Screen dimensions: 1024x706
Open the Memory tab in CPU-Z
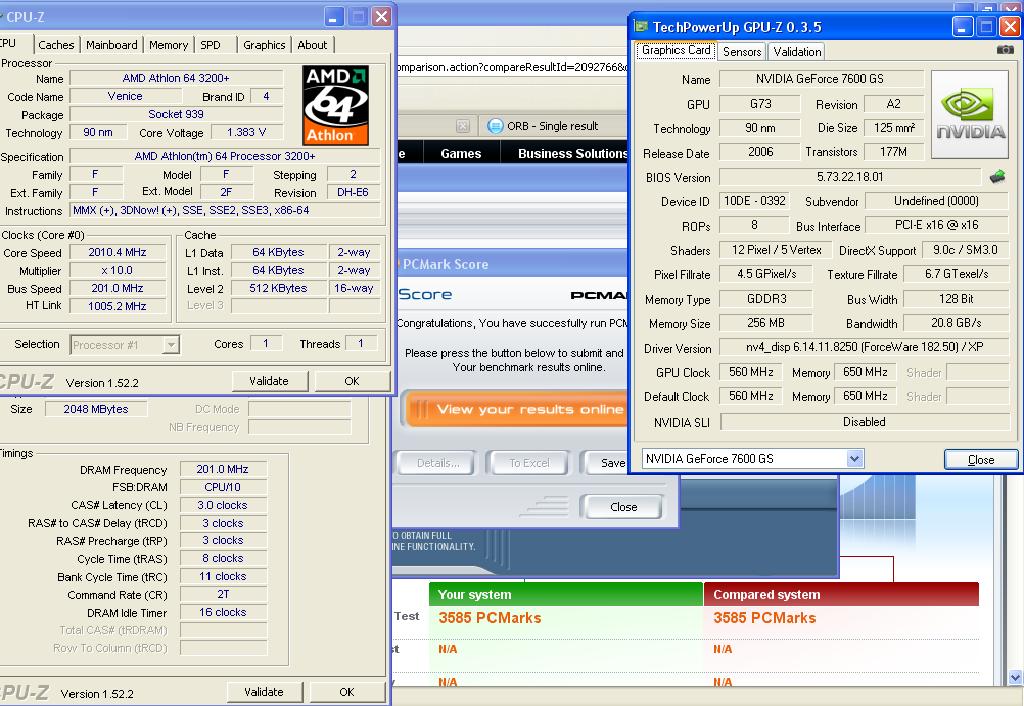click(x=168, y=44)
